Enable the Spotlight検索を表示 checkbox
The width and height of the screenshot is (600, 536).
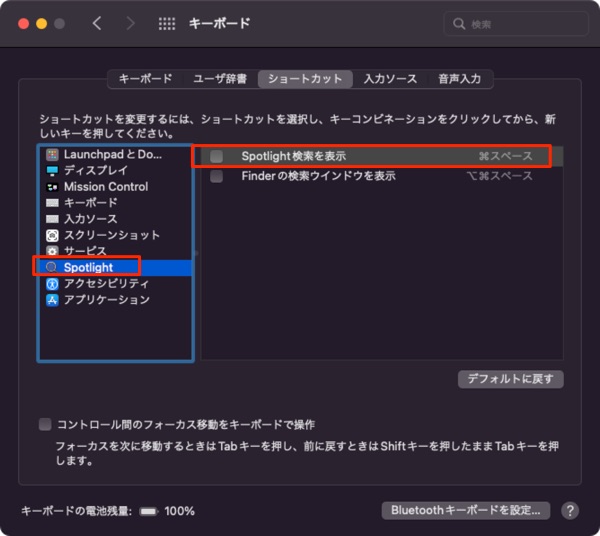[217, 156]
